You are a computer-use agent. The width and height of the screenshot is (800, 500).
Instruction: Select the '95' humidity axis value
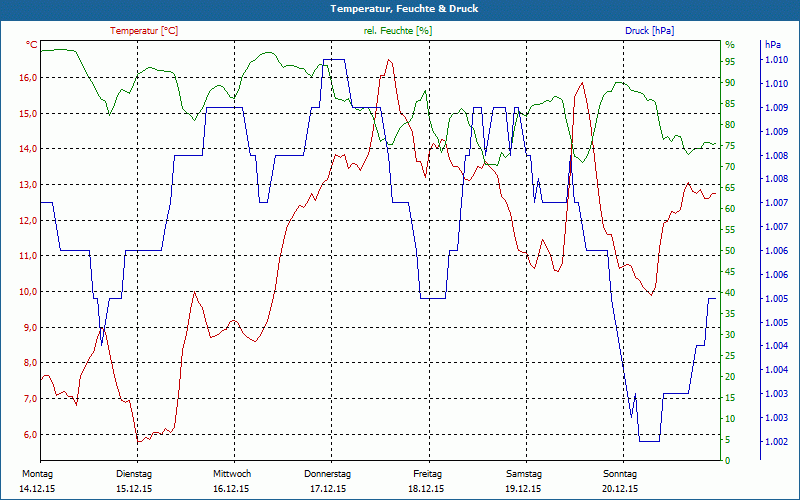[730, 62]
